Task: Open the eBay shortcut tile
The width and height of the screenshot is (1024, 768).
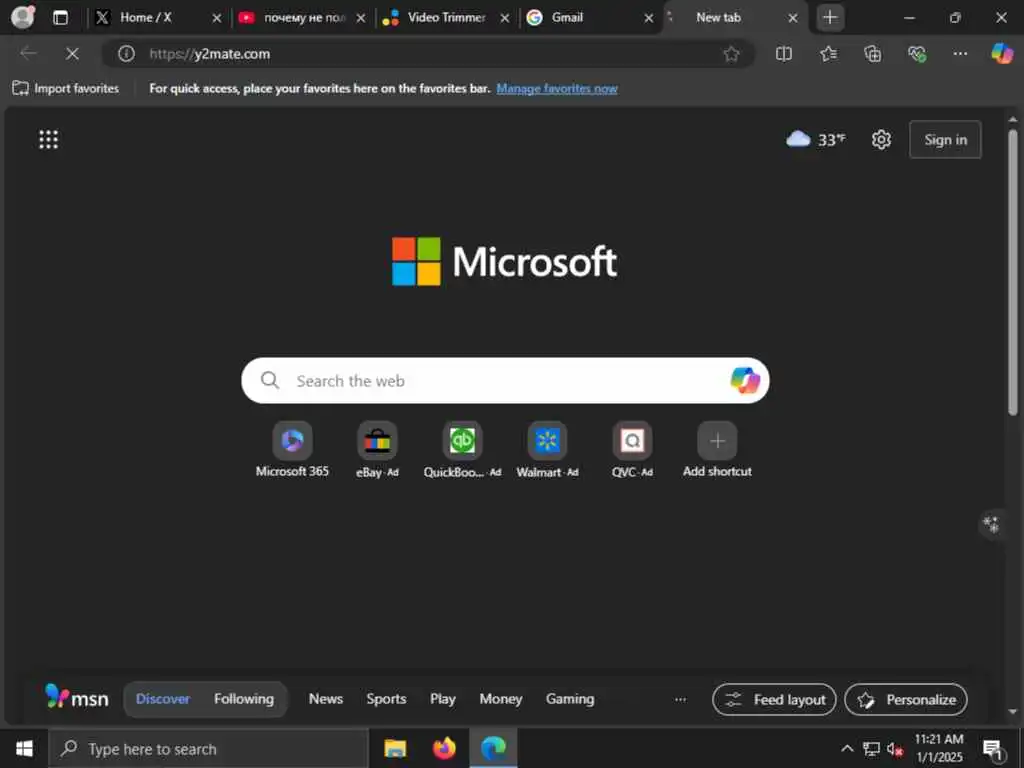Action: coord(377,450)
